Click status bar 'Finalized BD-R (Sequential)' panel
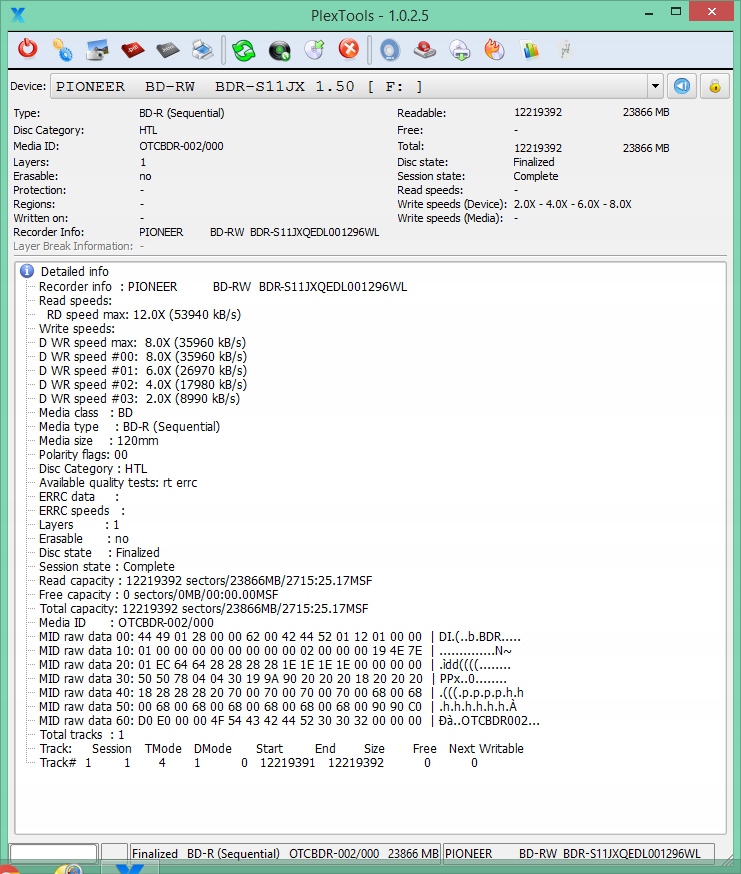 pyautogui.click(x=285, y=853)
